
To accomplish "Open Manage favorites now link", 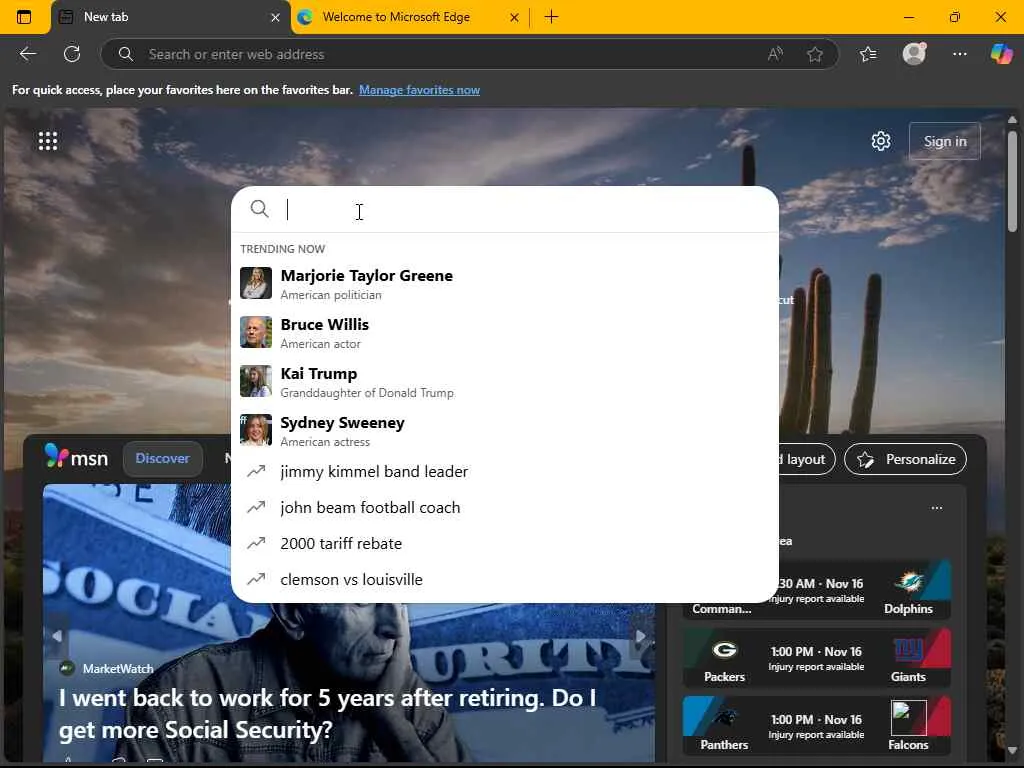I will [x=419, y=90].
